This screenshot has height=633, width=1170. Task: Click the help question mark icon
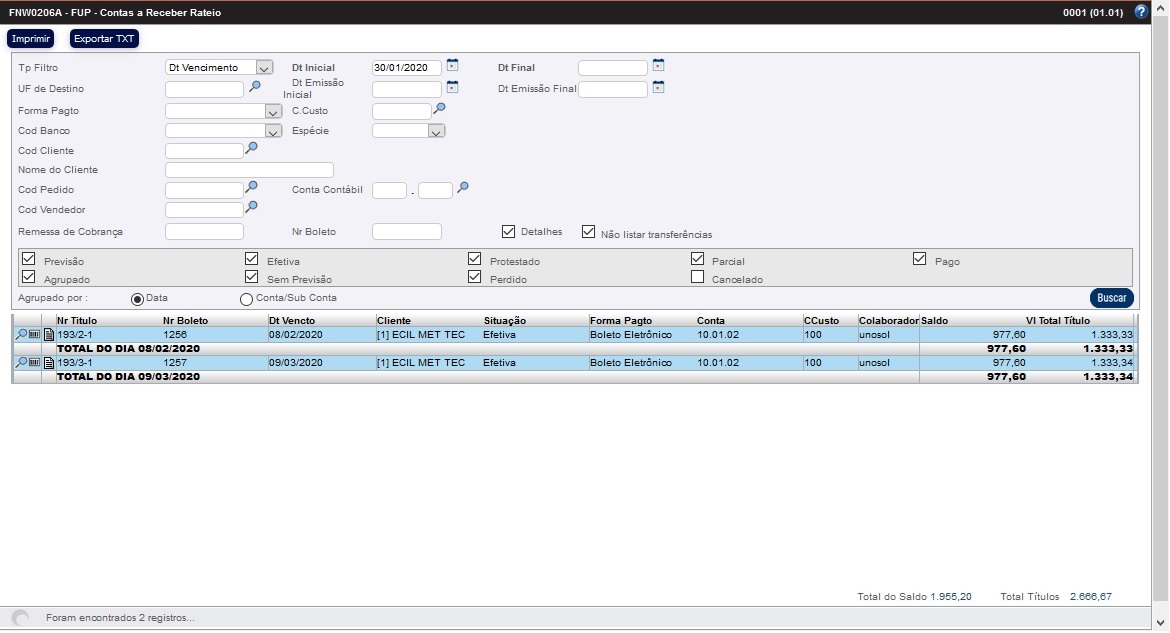[1141, 12]
